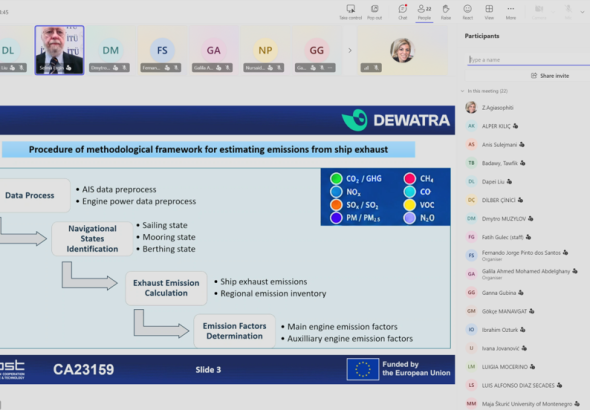Click Ivana Jovanović participant row
Screen dimensions: 590x410
click(527, 348)
